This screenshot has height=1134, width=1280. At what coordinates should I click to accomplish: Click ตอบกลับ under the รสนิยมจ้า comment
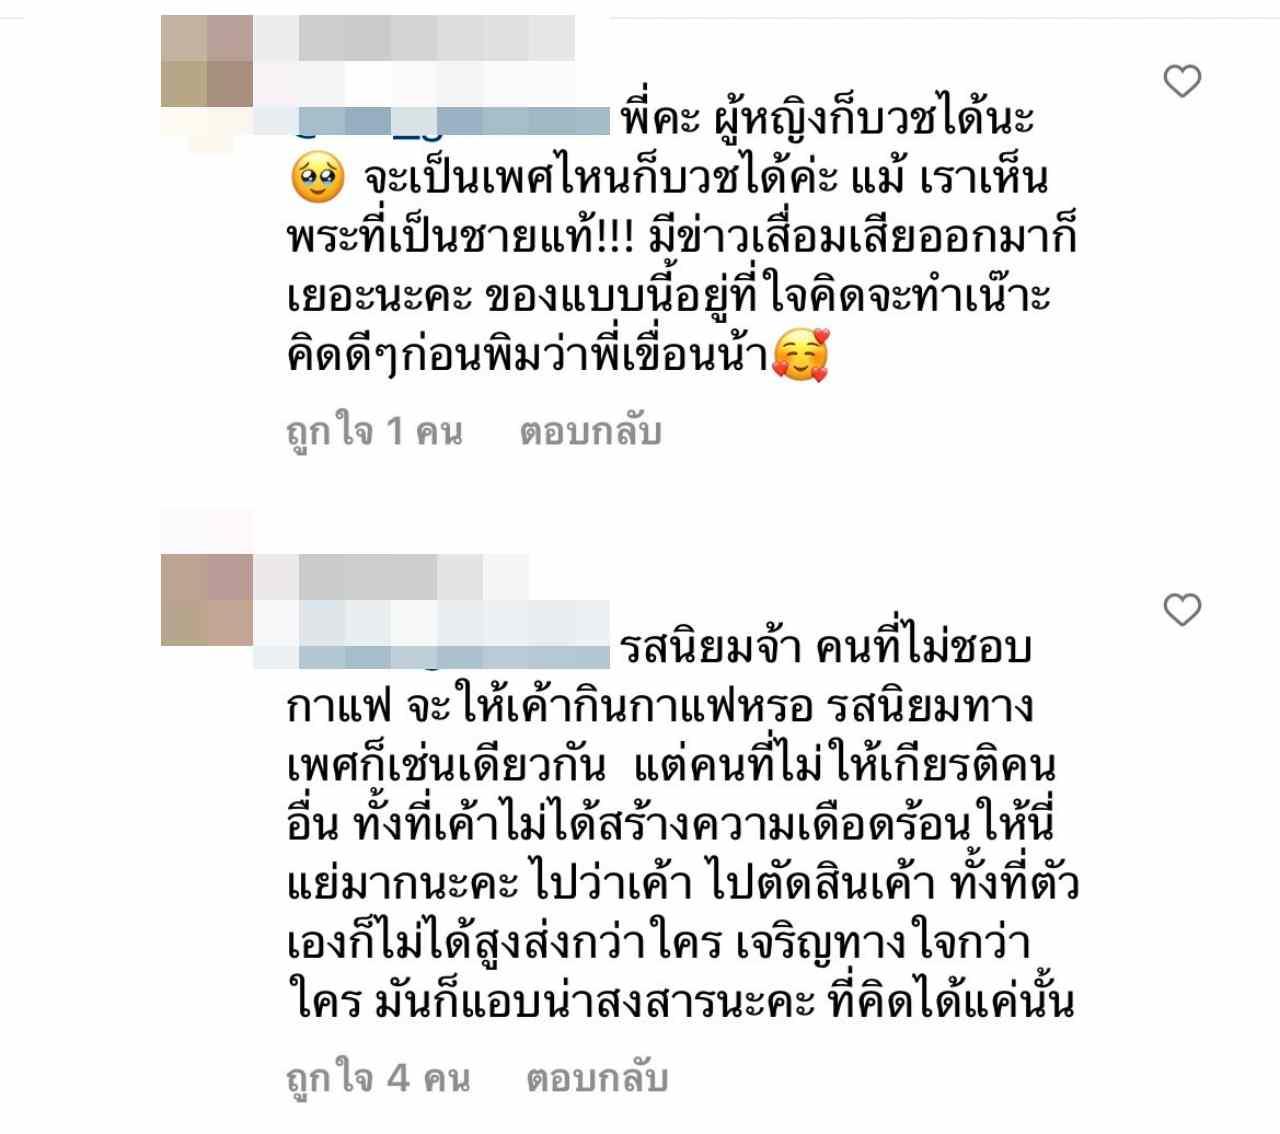(x=596, y=1078)
